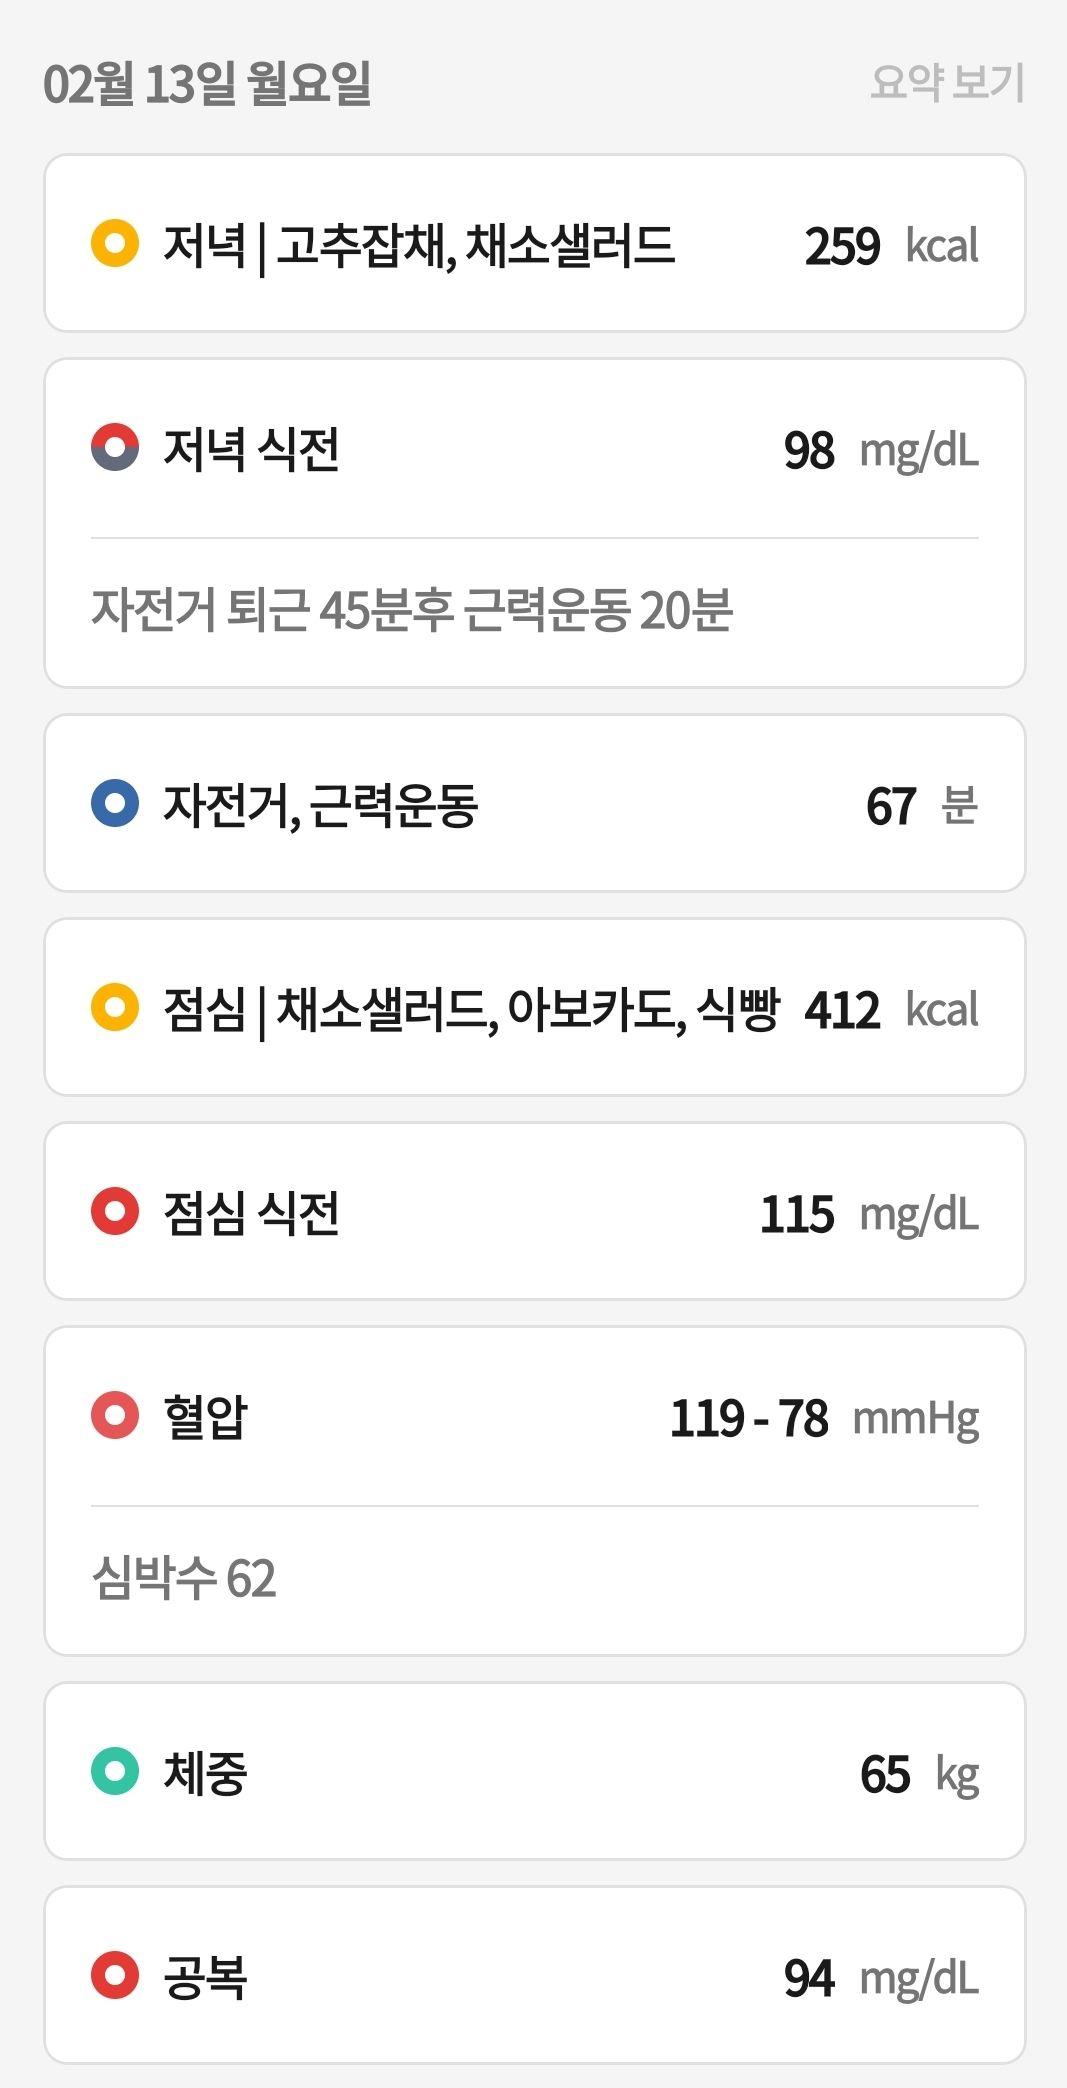The width and height of the screenshot is (1067, 2088).
Task: Tap the yellow lunch meal icon
Action: pyautogui.click(x=115, y=1007)
